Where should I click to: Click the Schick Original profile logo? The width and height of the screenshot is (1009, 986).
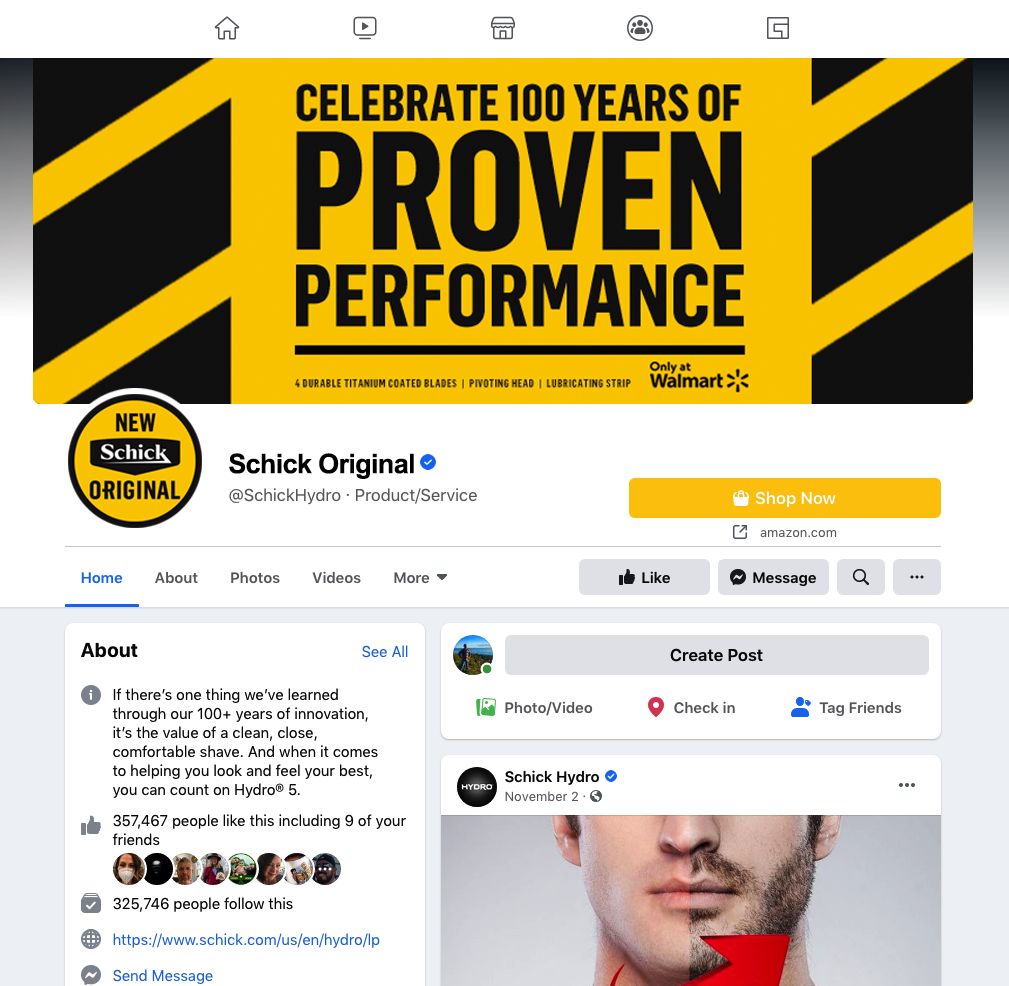point(135,461)
